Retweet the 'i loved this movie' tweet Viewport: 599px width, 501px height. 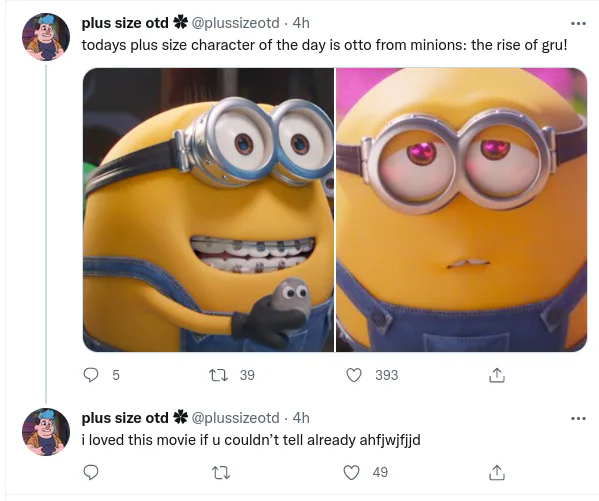coord(221,473)
